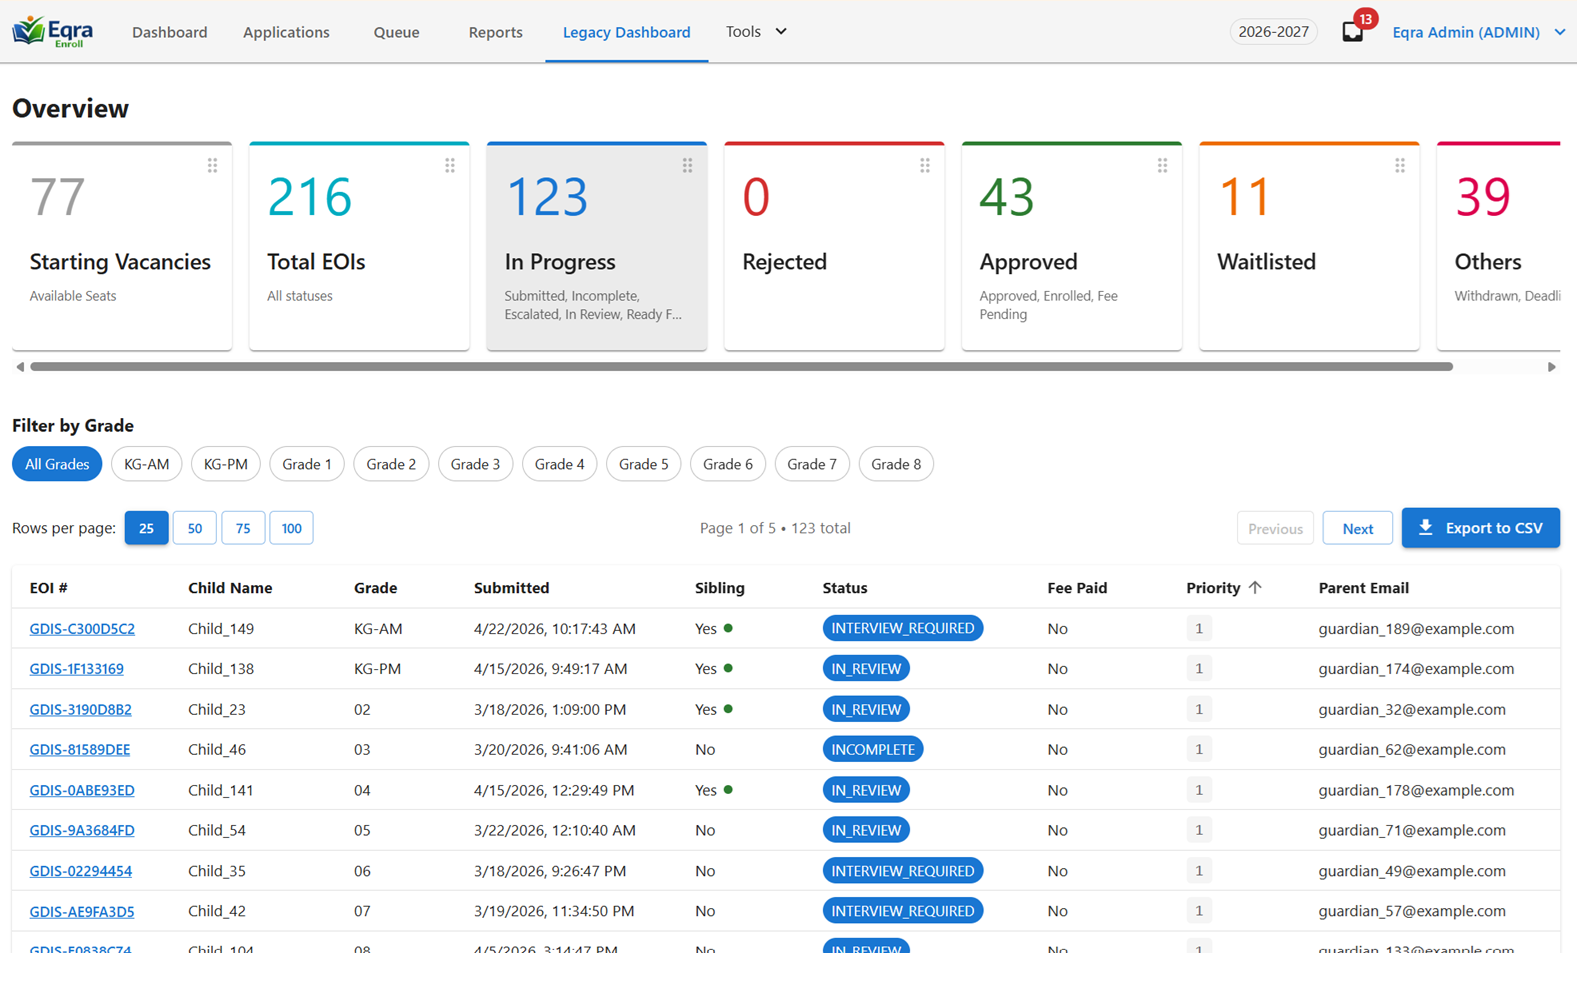Set rows per page to 75
The image size is (1588, 1001).
tap(243, 528)
